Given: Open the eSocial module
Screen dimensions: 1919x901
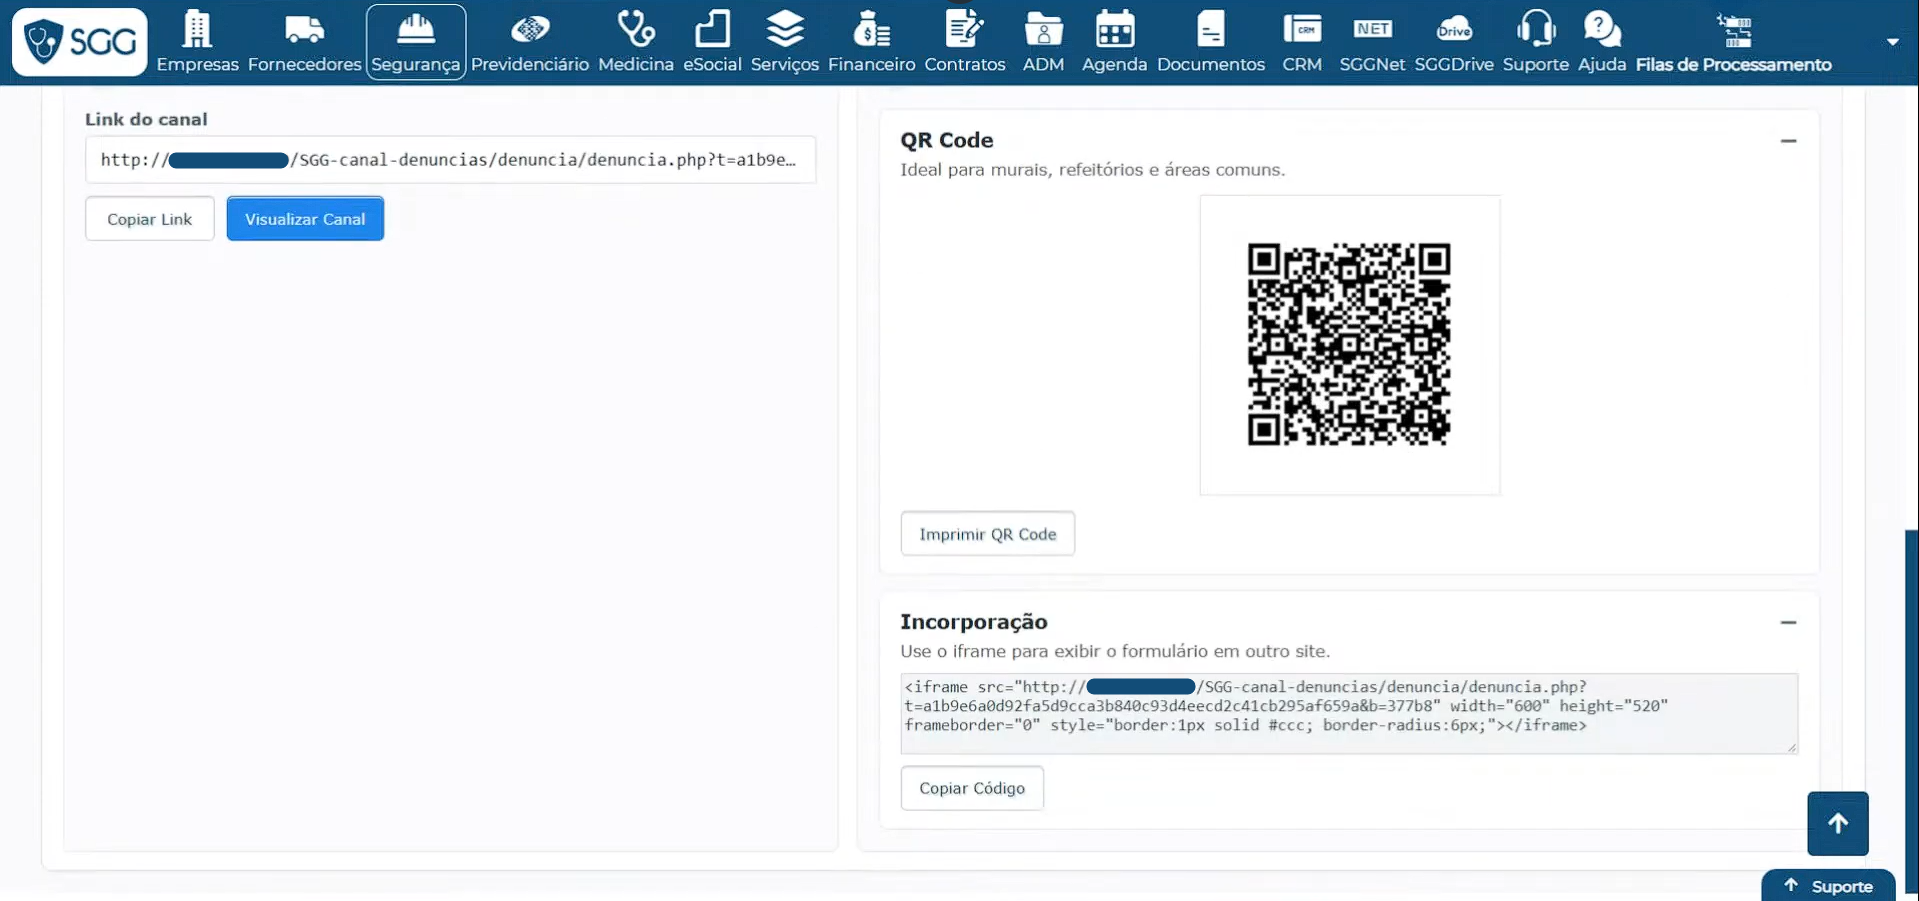Looking at the screenshot, I should 712,42.
